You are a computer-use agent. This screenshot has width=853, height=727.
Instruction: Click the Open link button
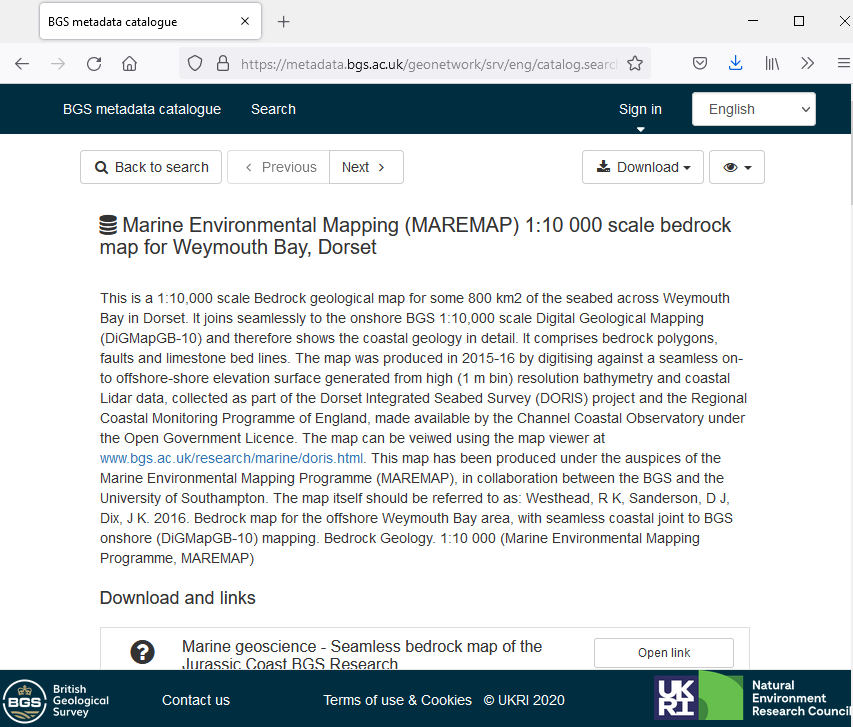(663, 652)
